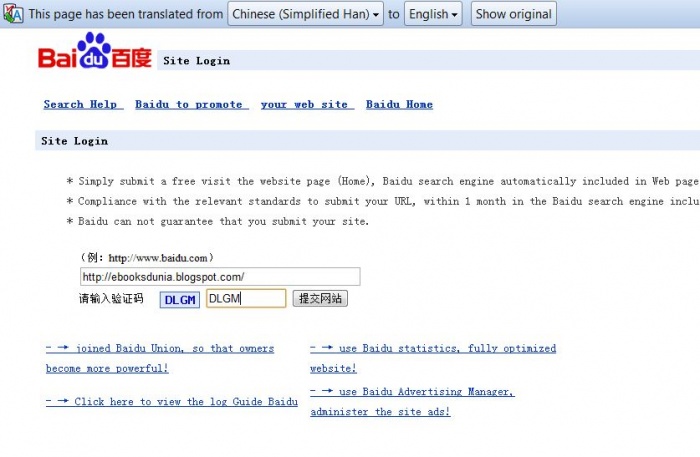Click the Google Translate icon in the bar
This screenshot has width=700, height=457.
point(13,14)
